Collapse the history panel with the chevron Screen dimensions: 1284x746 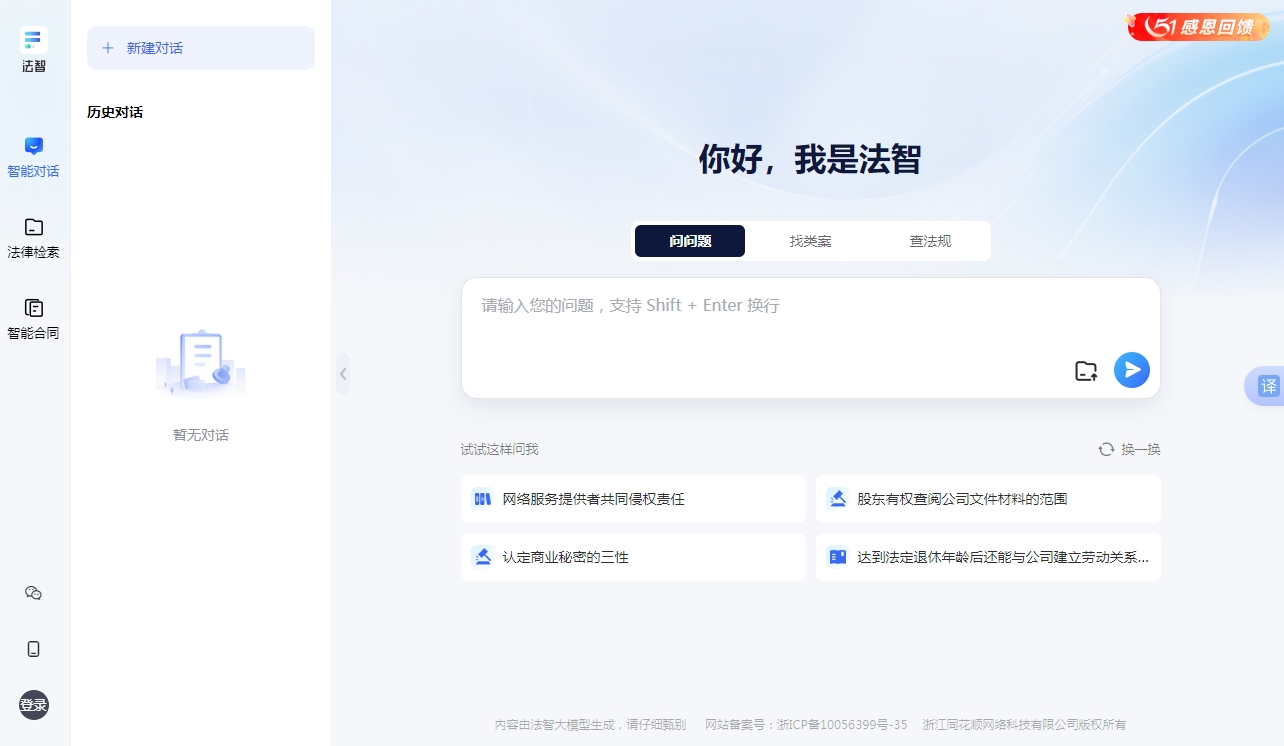tap(343, 374)
